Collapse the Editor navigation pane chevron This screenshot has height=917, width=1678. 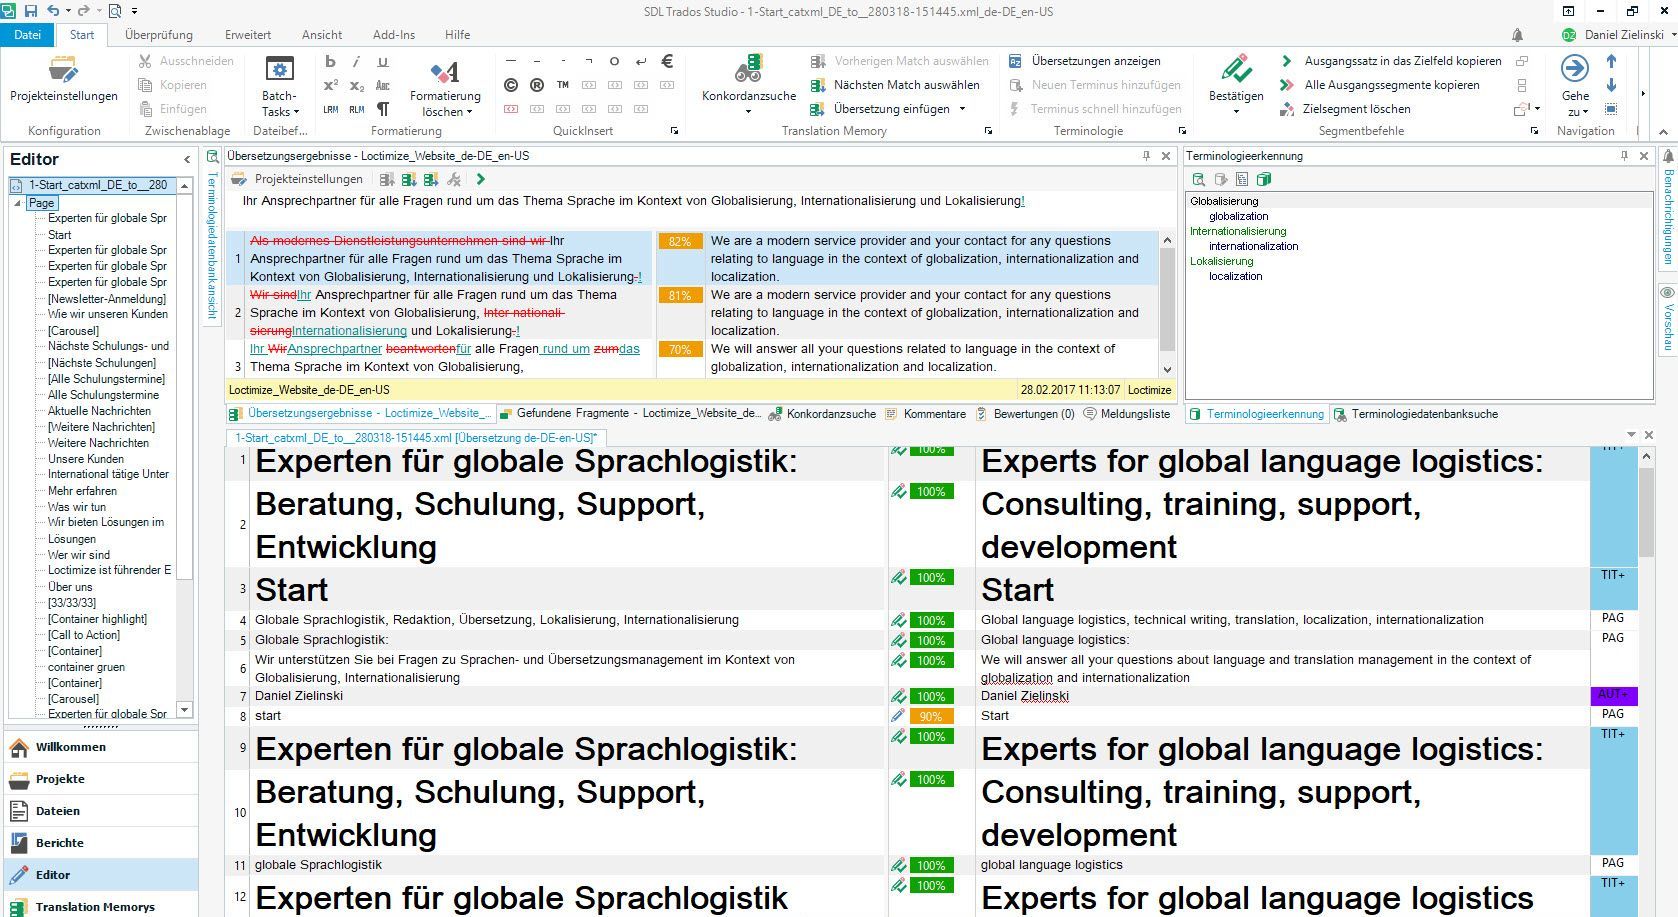point(187,159)
